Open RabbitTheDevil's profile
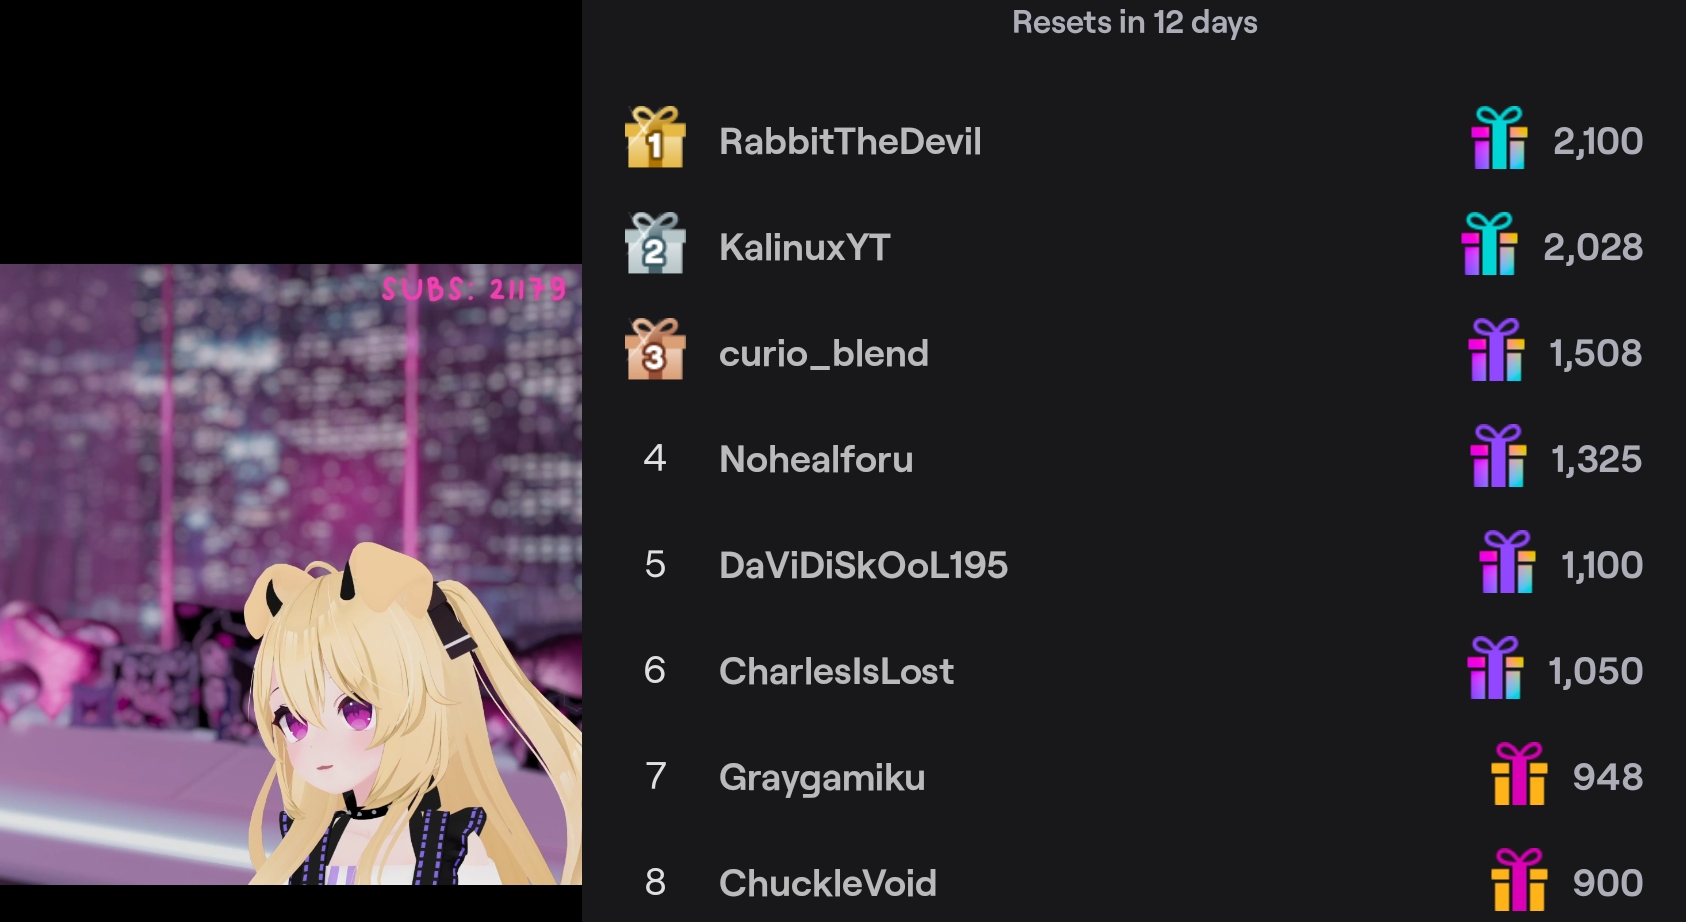 click(x=850, y=141)
